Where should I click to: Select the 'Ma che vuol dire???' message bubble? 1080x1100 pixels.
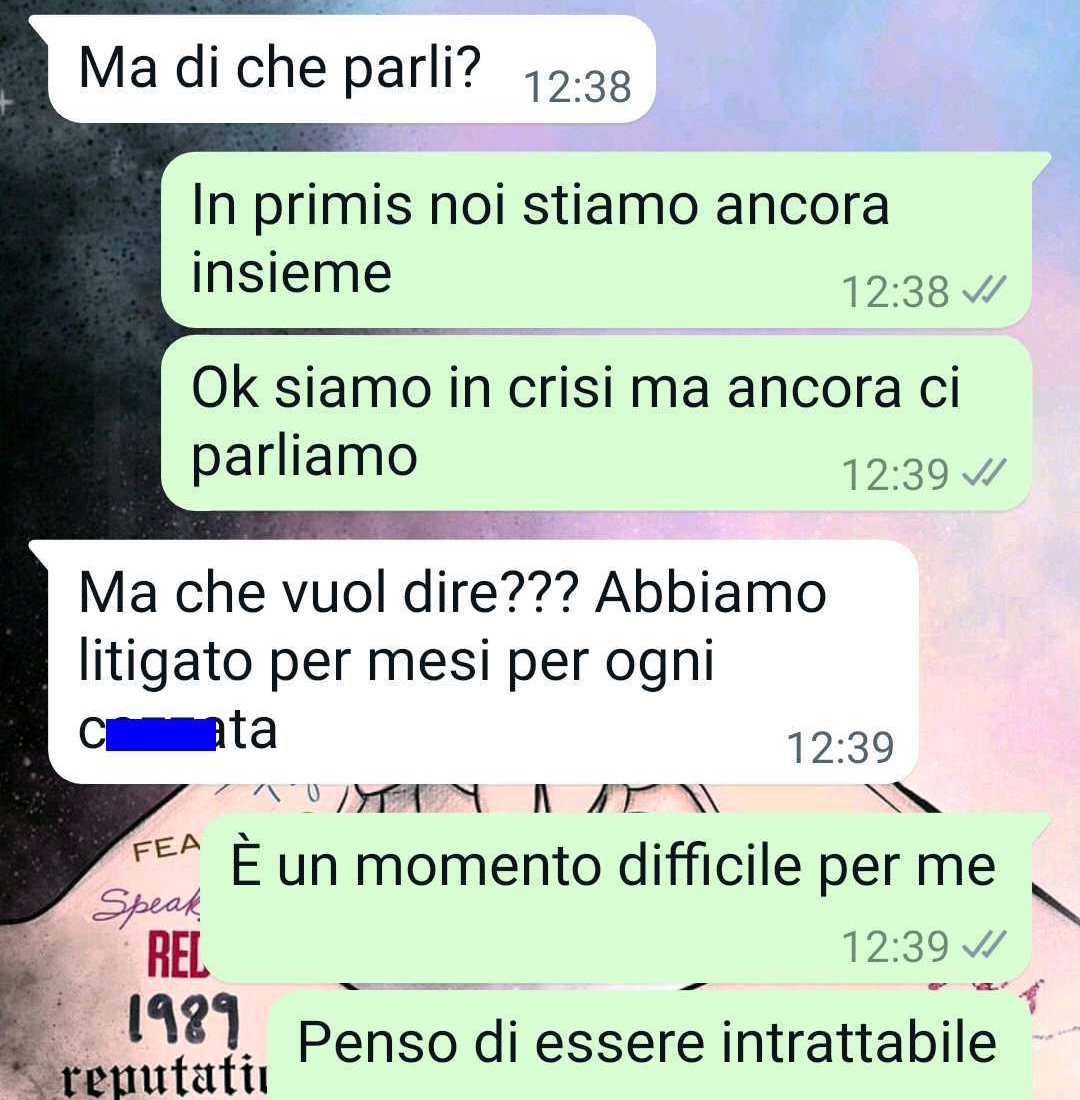coord(483,662)
